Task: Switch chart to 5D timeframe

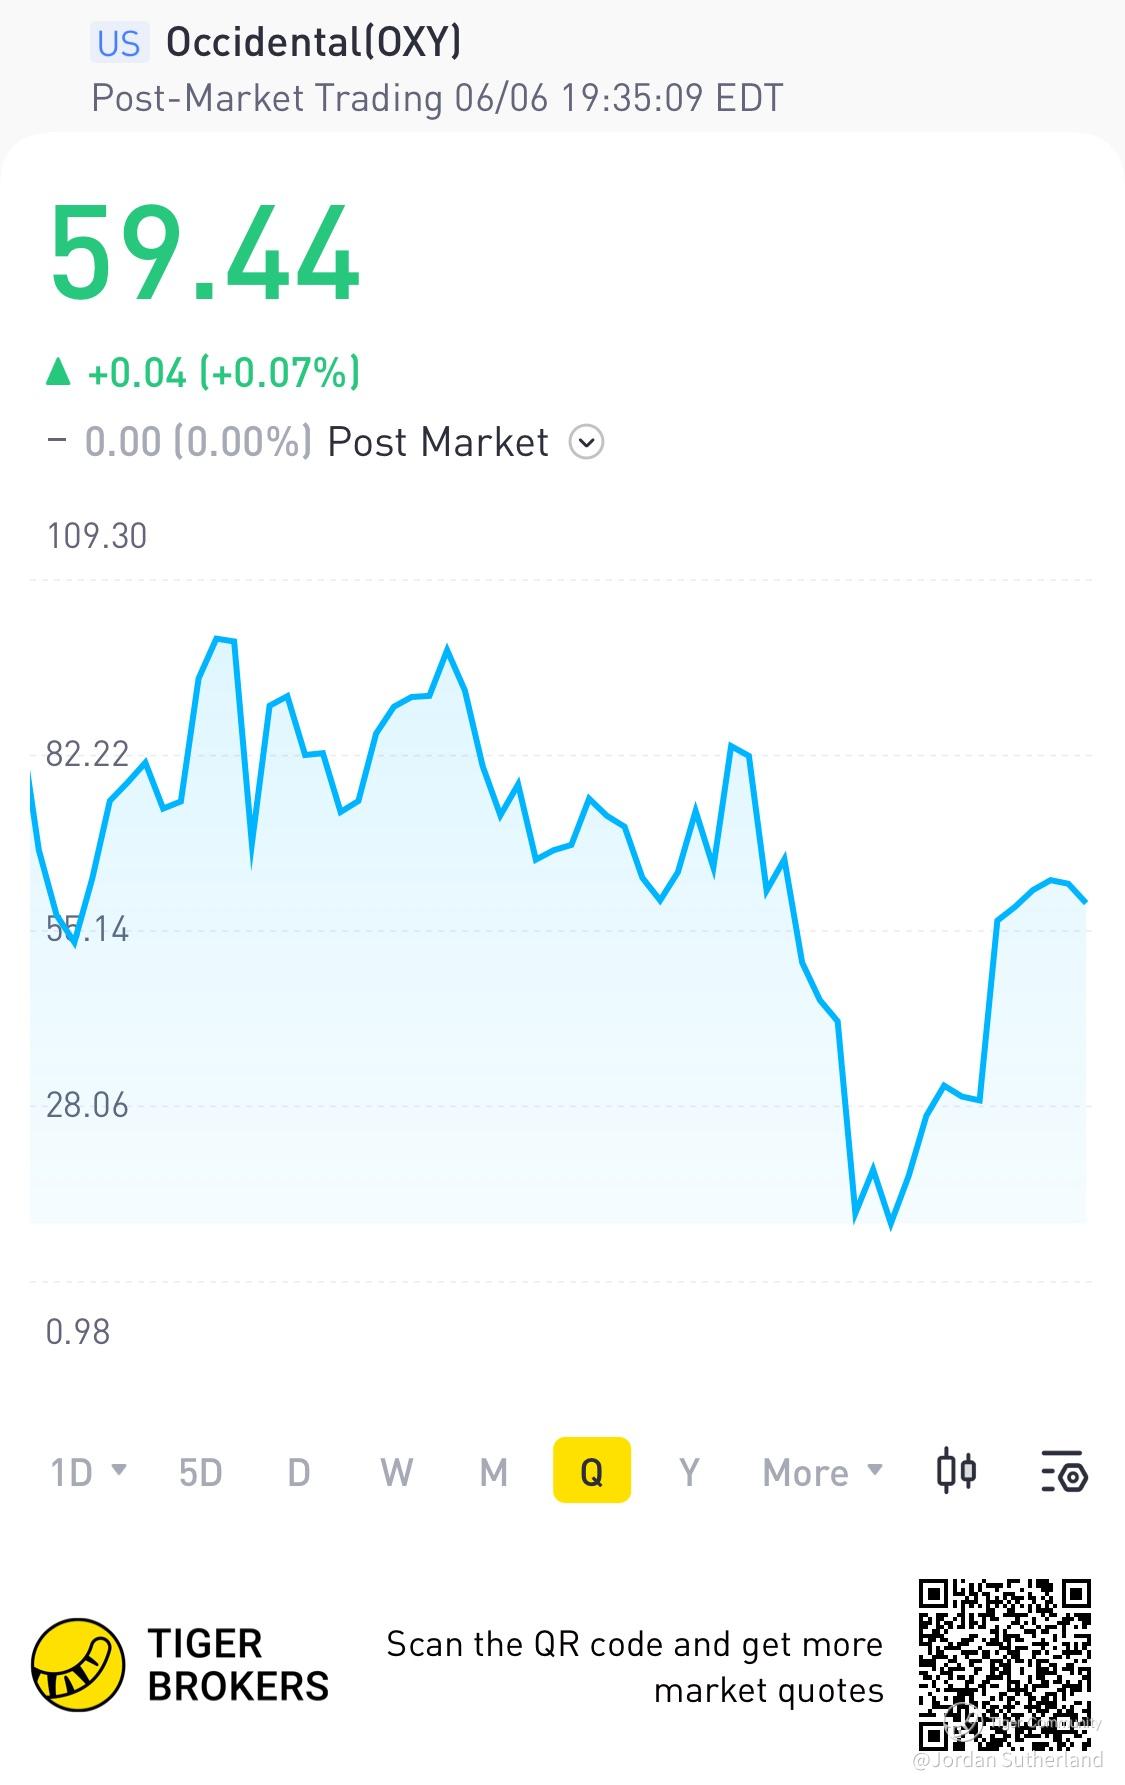Action: click(x=200, y=1472)
